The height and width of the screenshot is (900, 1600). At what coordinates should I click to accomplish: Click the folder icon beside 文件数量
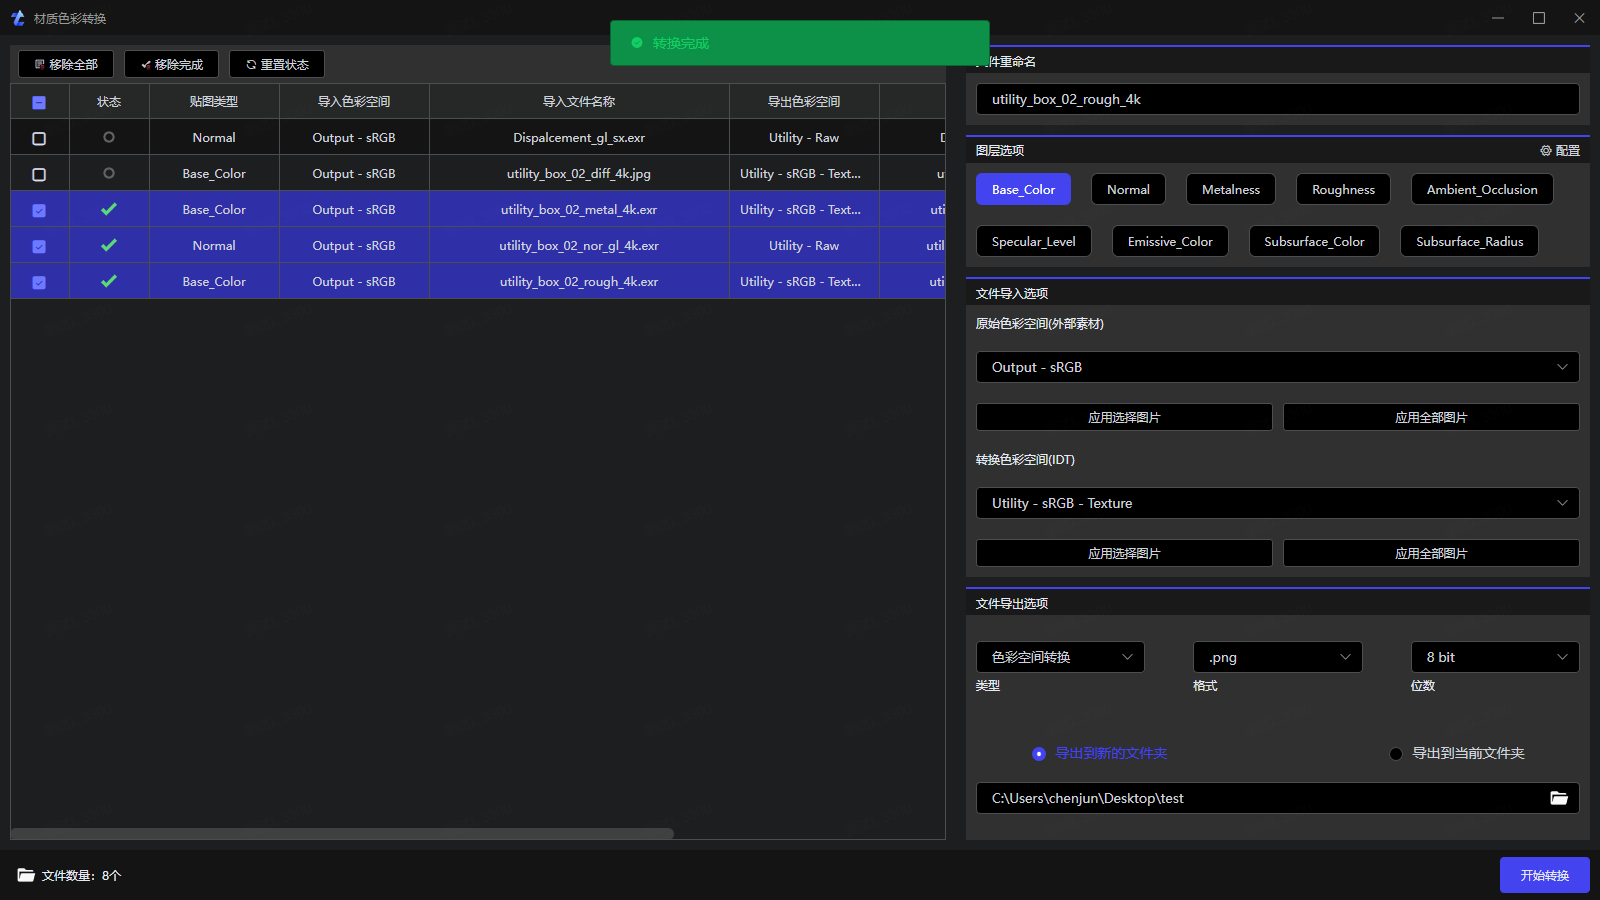coord(26,875)
